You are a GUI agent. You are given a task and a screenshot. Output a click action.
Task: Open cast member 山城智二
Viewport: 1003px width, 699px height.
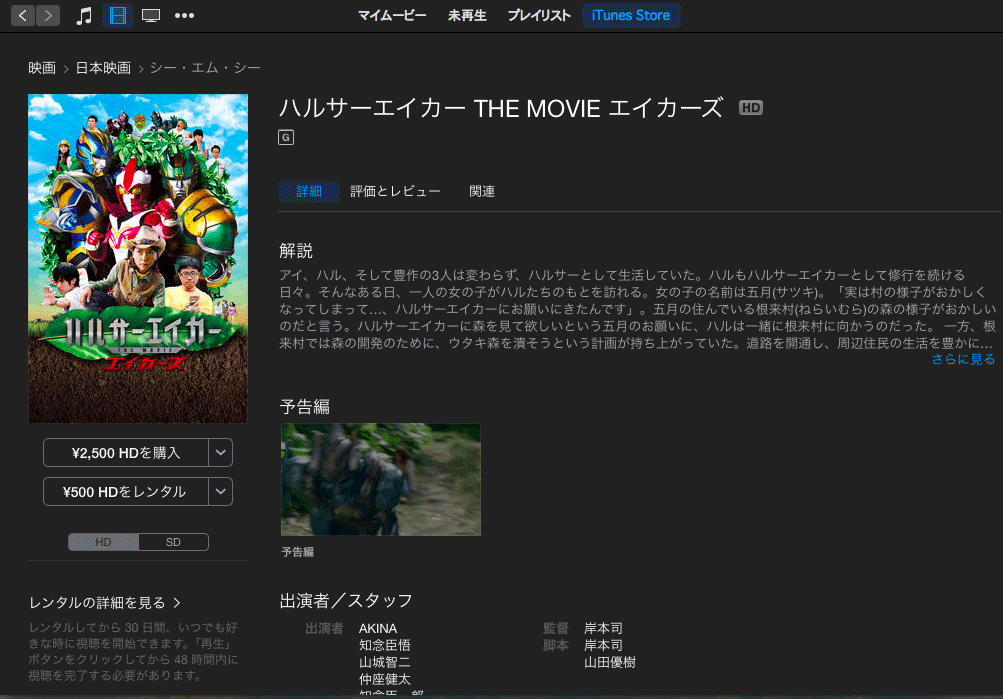pyautogui.click(x=385, y=663)
